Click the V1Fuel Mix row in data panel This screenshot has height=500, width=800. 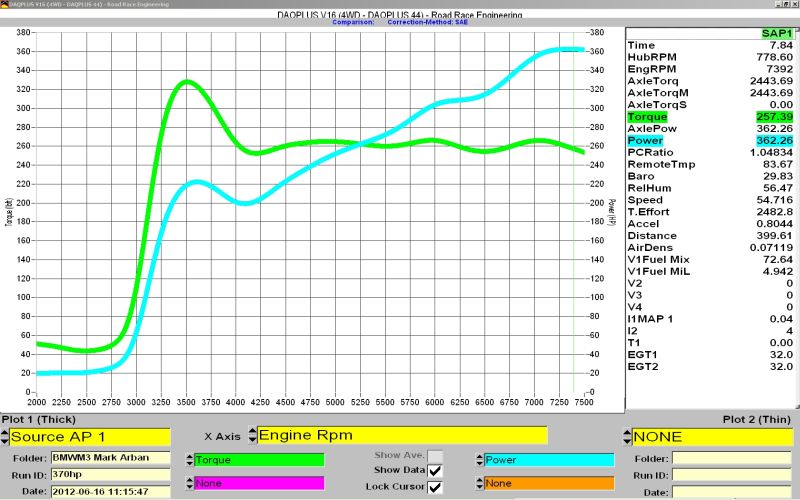(x=712, y=259)
